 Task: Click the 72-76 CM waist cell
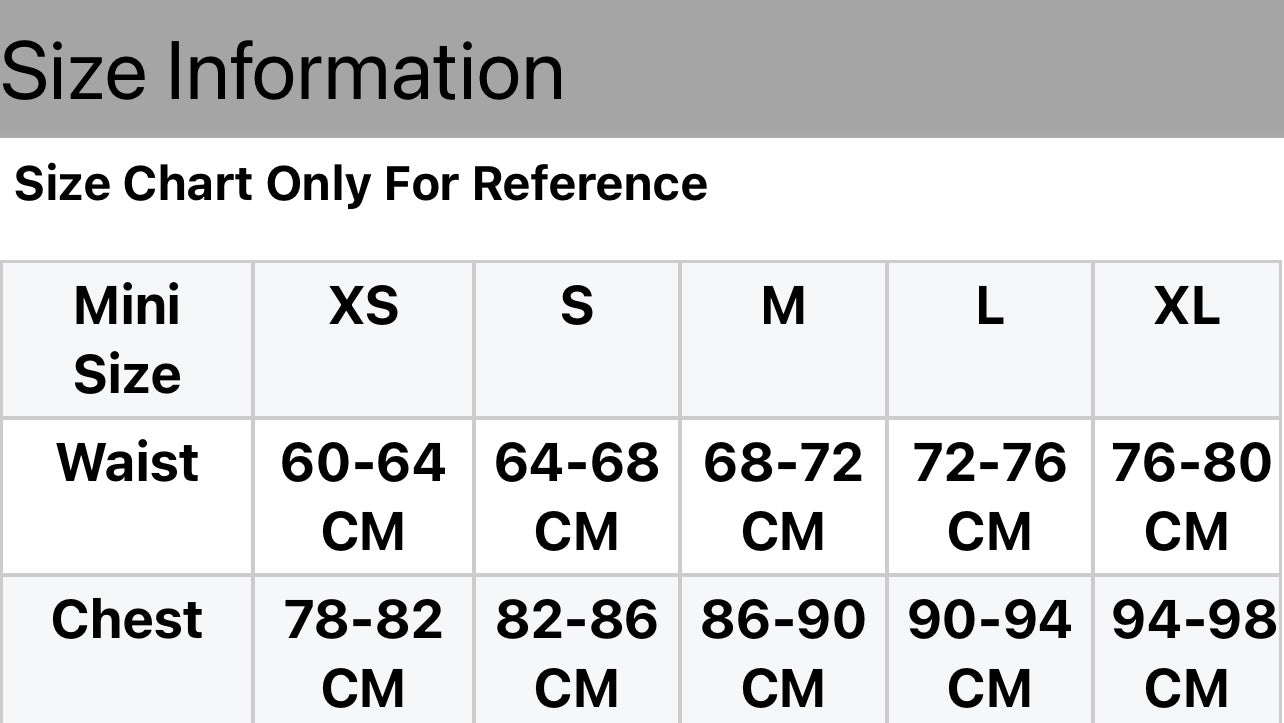[x=990, y=496]
